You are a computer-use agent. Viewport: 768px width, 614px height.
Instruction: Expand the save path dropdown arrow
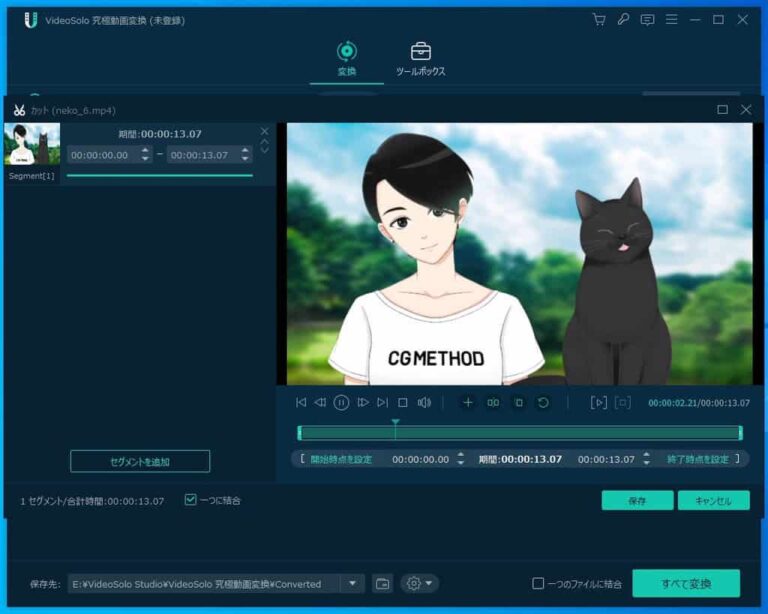[x=352, y=584]
